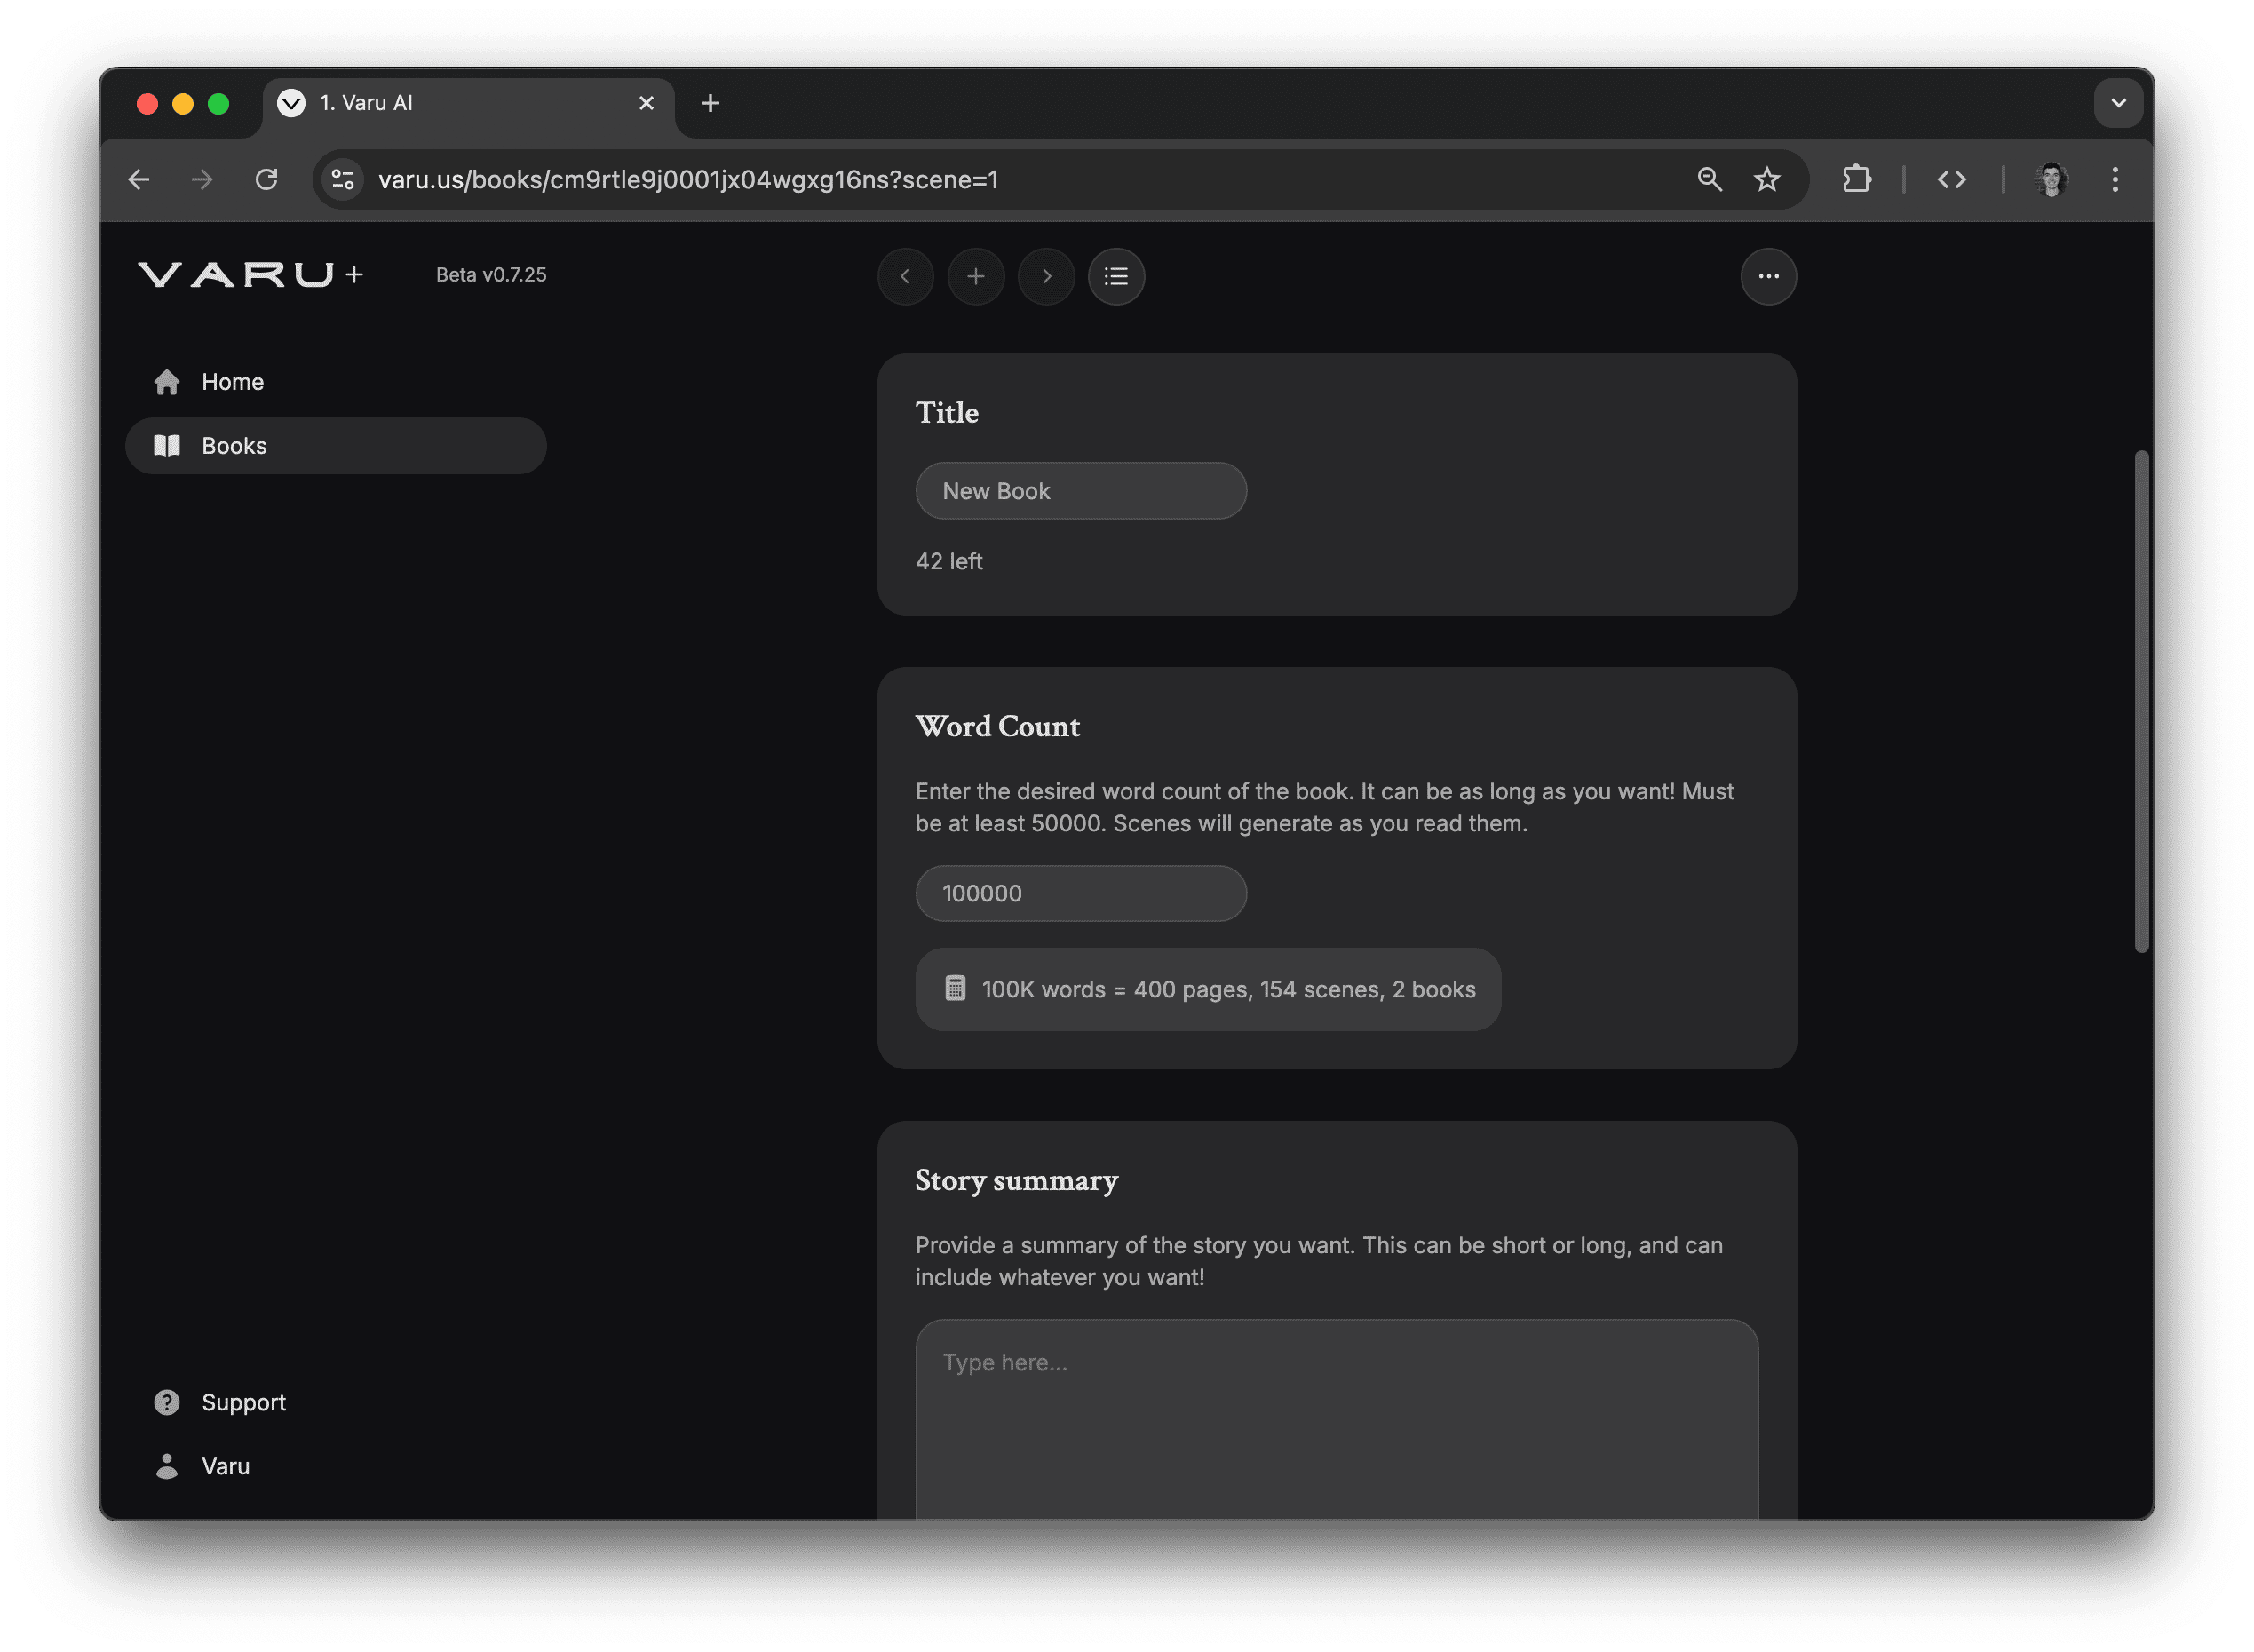Open the extensions puzzle icon
The height and width of the screenshot is (1652, 2254).
pyautogui.click(x=1857, y=180)
